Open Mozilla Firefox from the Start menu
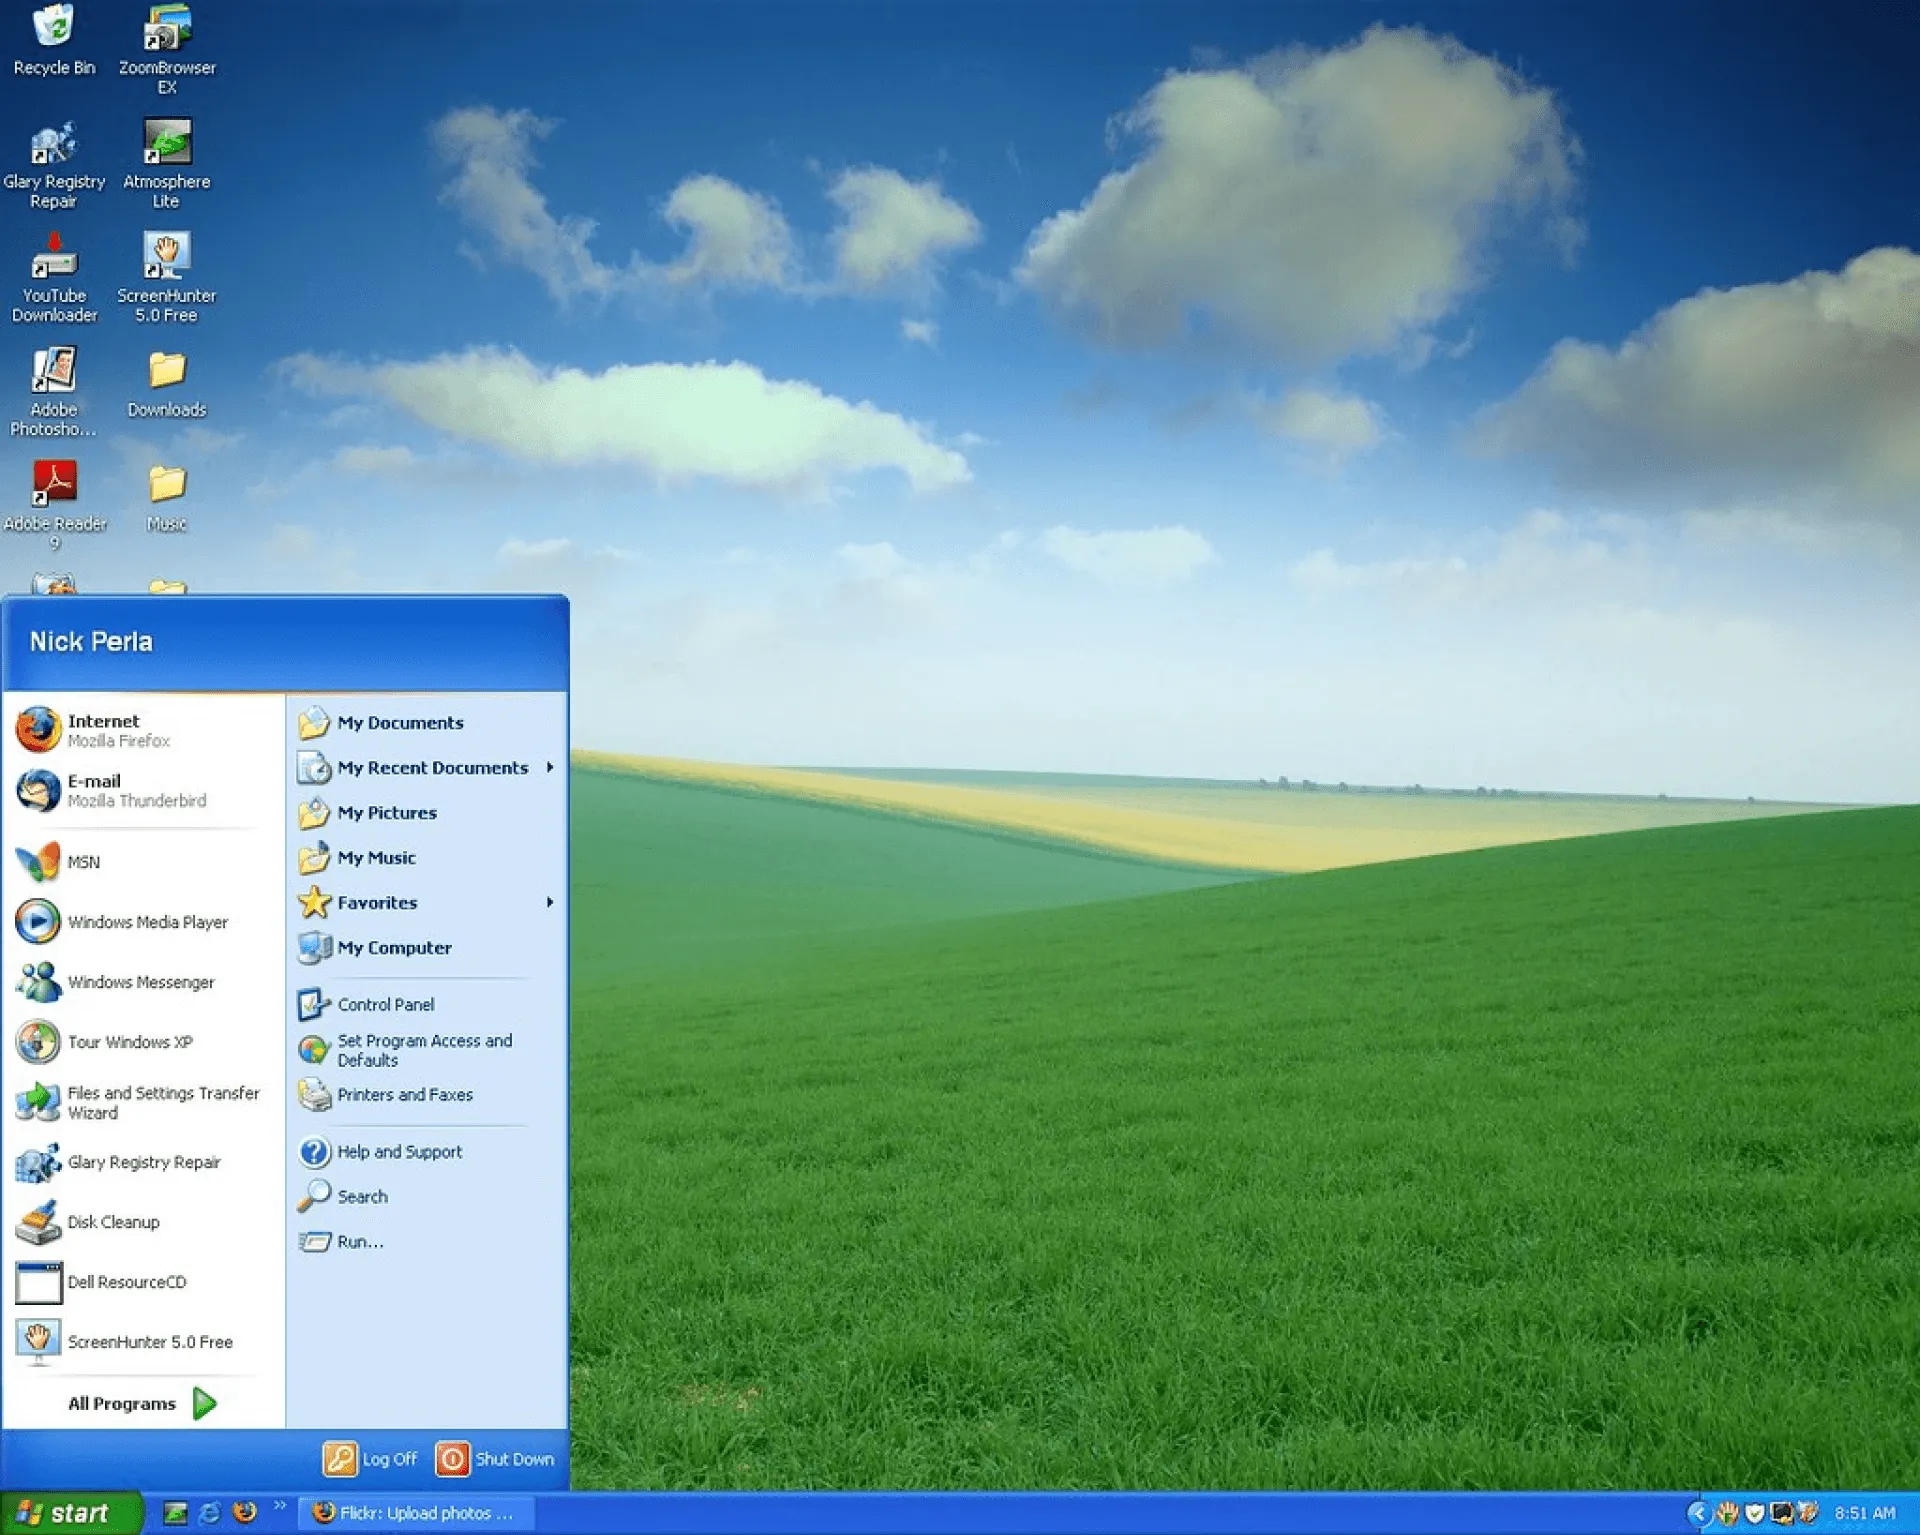This screenshot has width=1920, height=1535. [x=104, y=730]
